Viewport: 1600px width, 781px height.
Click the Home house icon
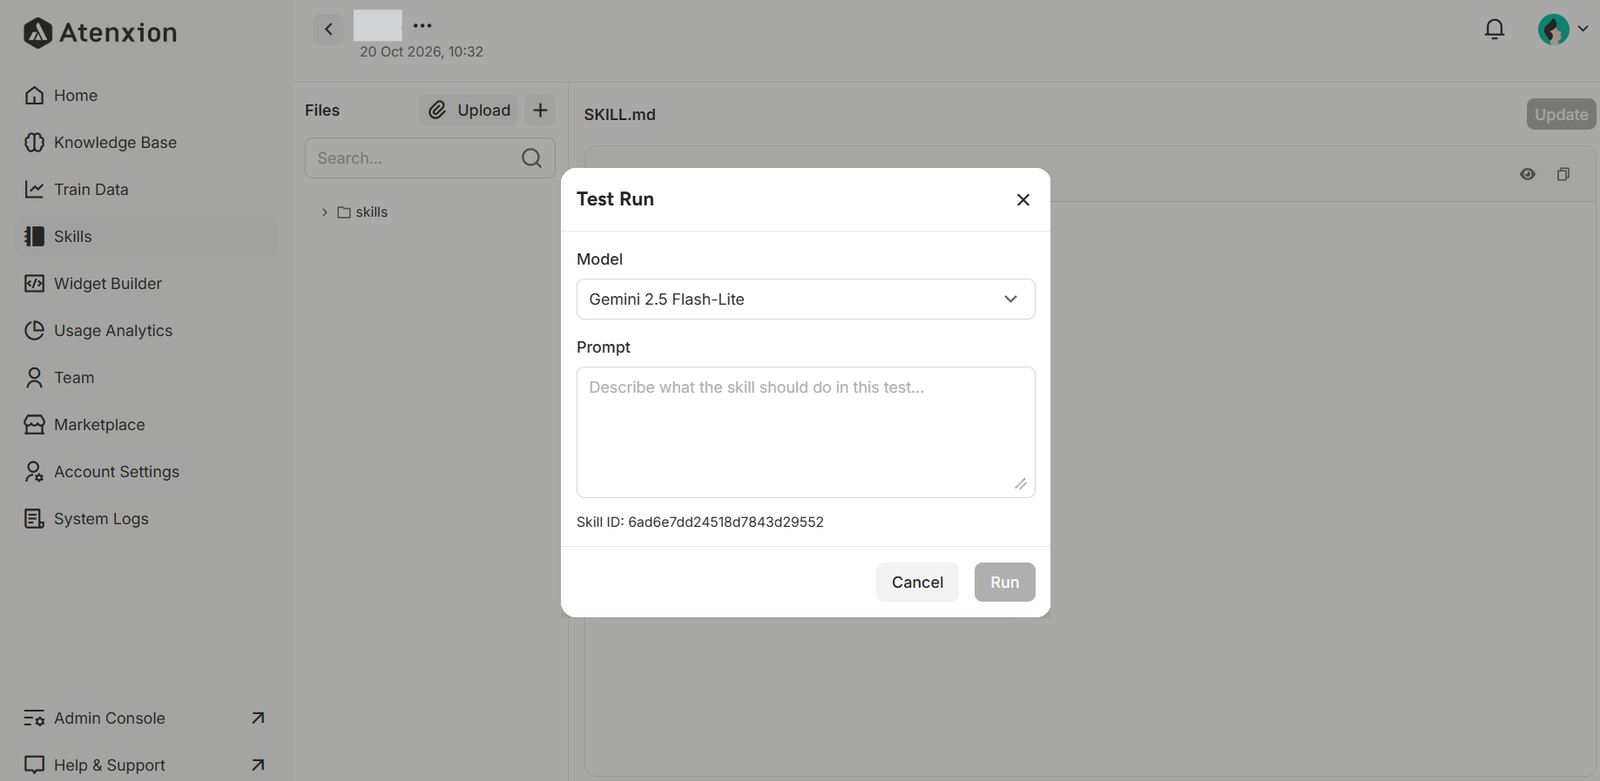[x=34, y=95]
